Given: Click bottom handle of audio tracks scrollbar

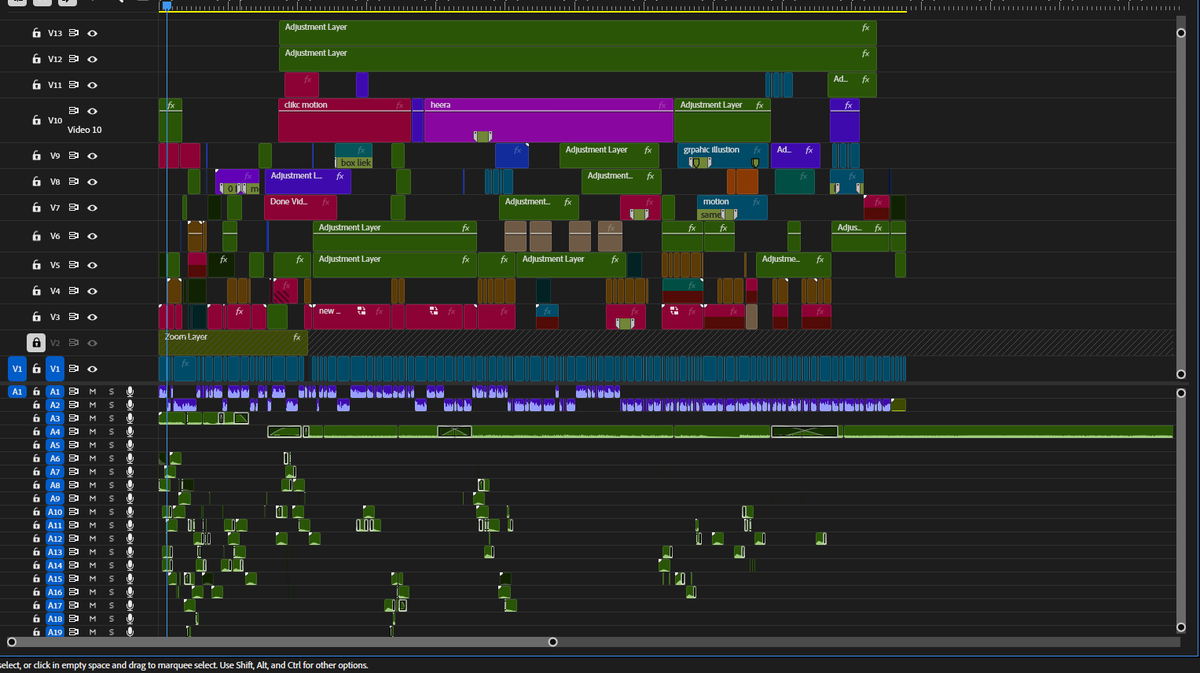Looking at the screenshot, I should 1180,628.
